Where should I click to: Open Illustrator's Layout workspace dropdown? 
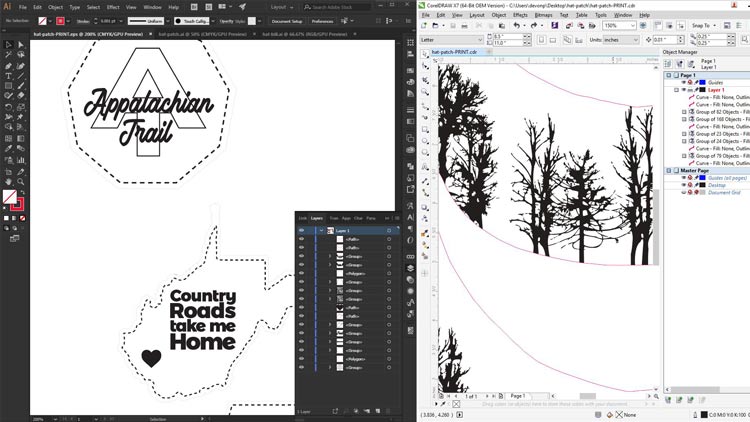(x=282, y=7)
